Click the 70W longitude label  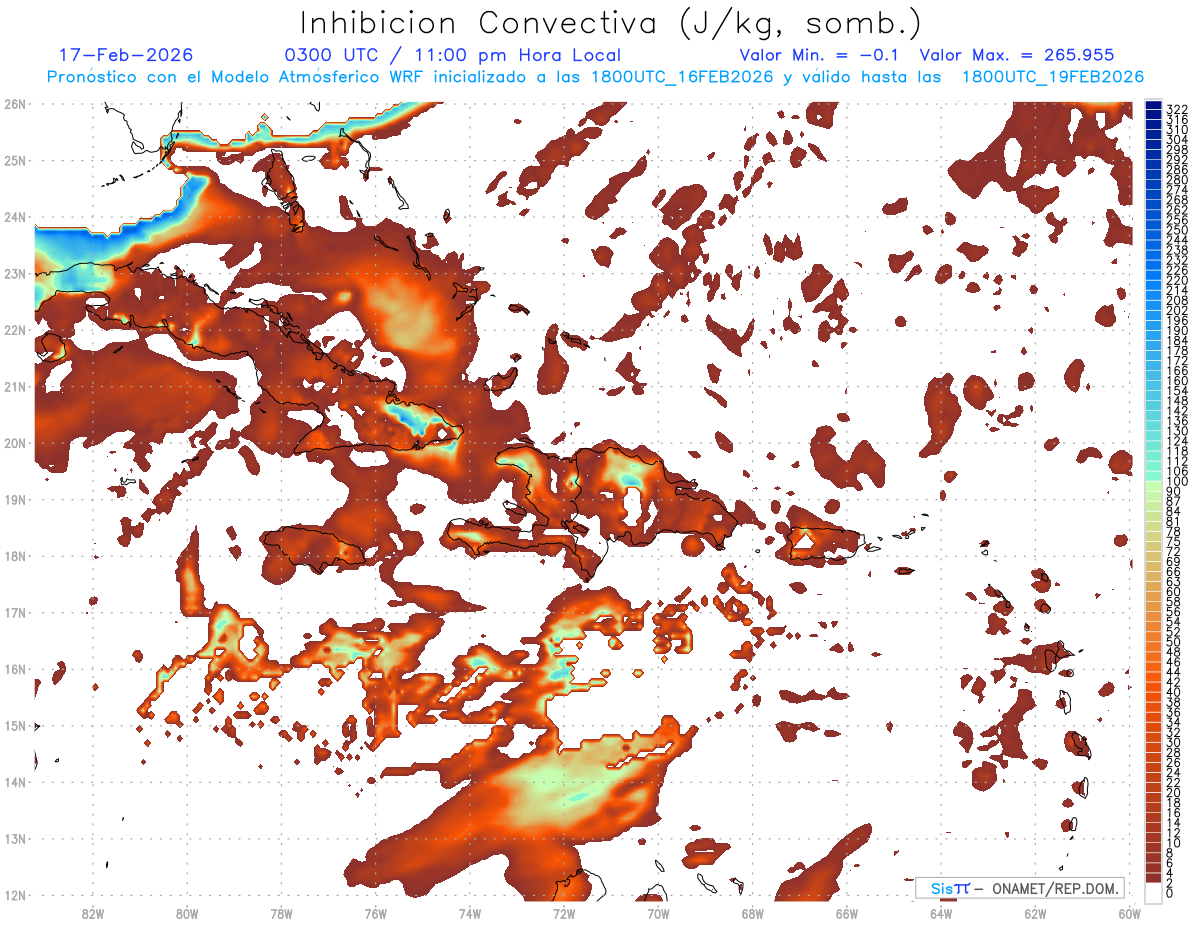point(658,913)
